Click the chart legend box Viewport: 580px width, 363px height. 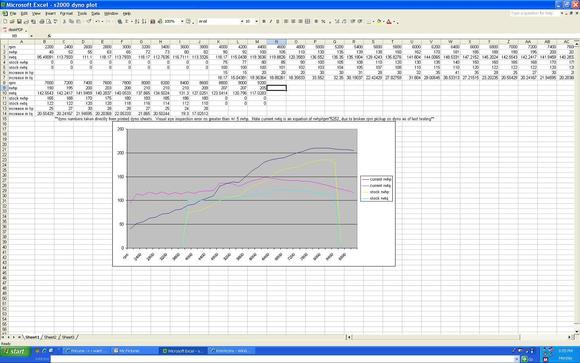pos(377,189)
